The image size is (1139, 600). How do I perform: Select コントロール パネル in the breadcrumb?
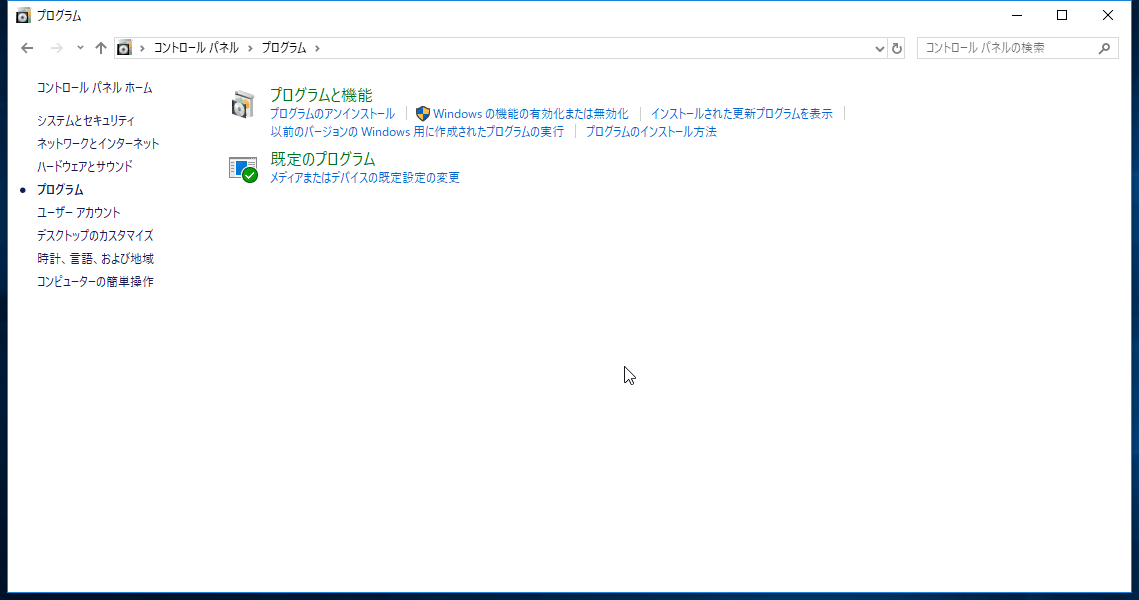pos(196,48)
